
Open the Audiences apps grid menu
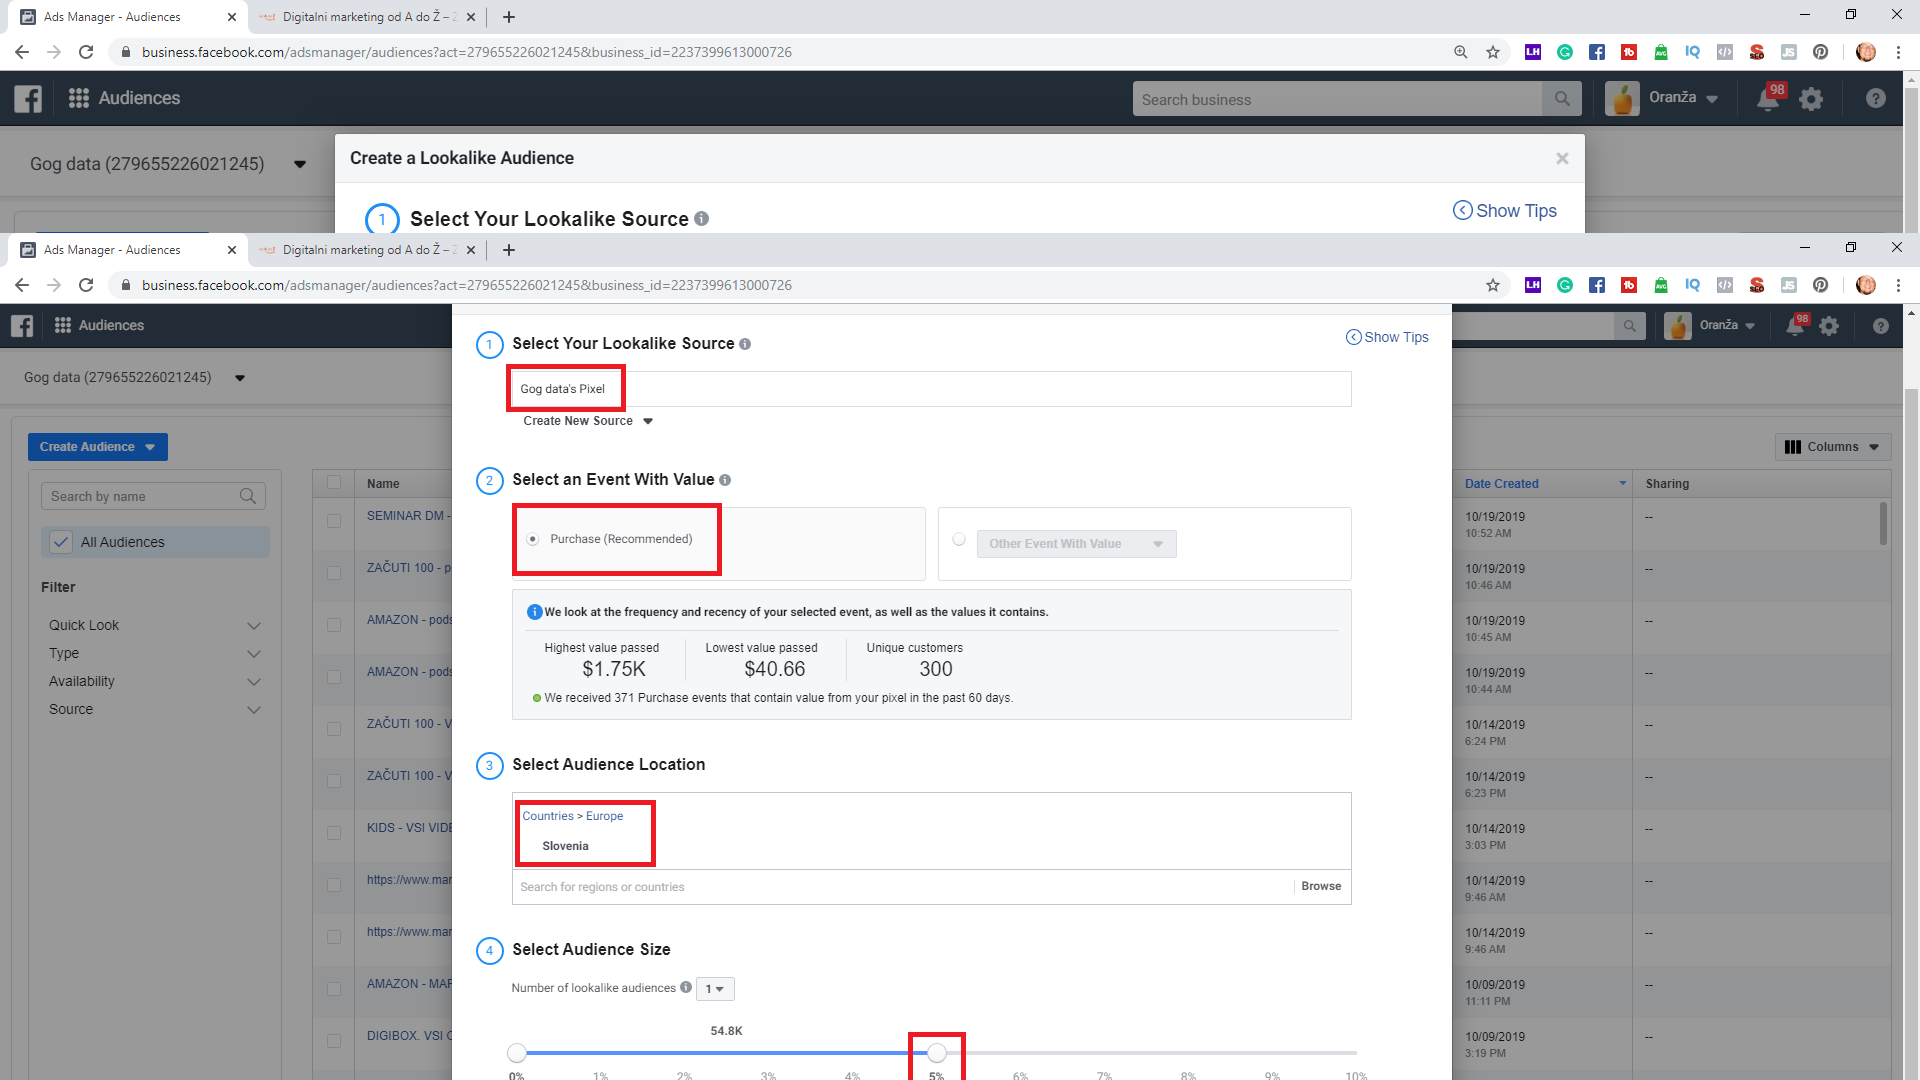[63, 326]
